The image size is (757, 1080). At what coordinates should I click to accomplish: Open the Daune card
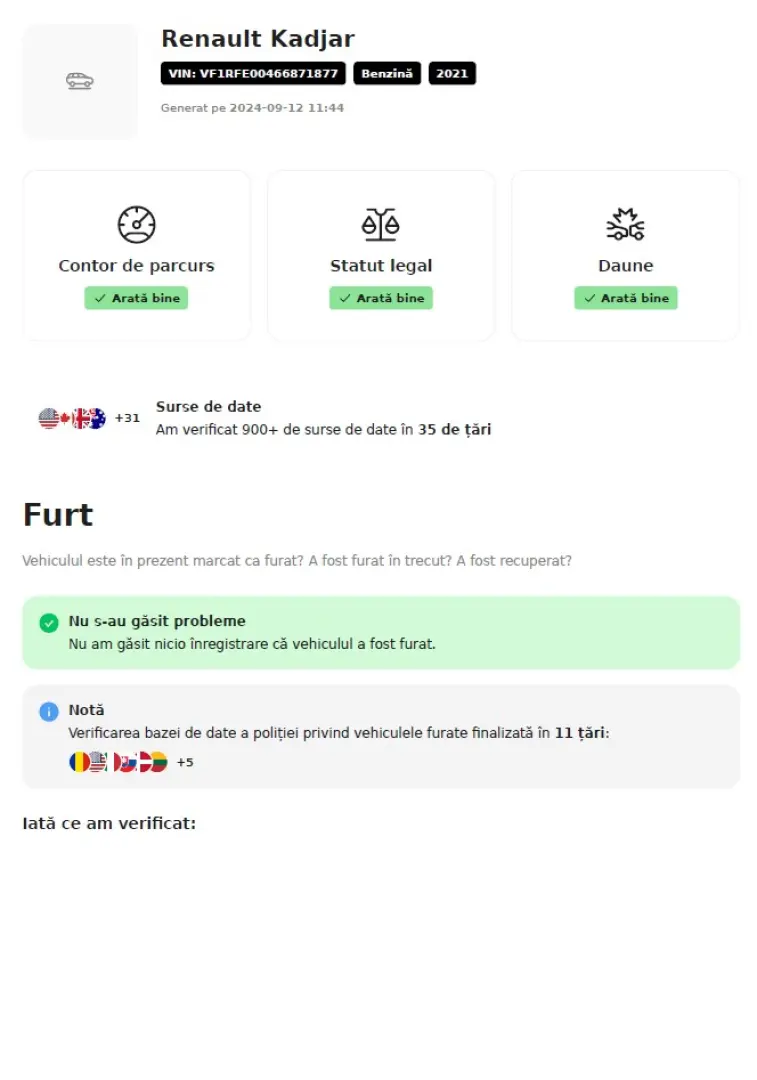pyautogui.click(x=625, y=256)
